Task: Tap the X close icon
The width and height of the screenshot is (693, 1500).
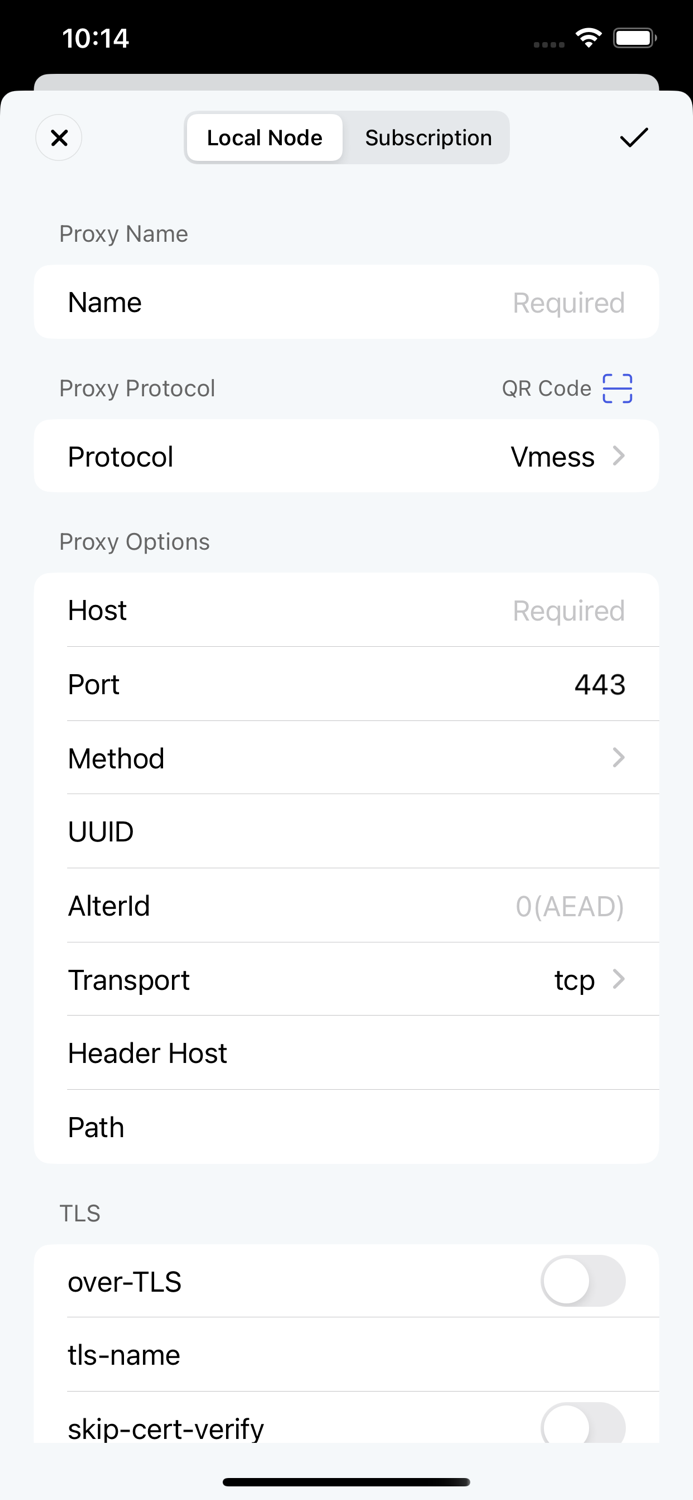Action: 59,138
